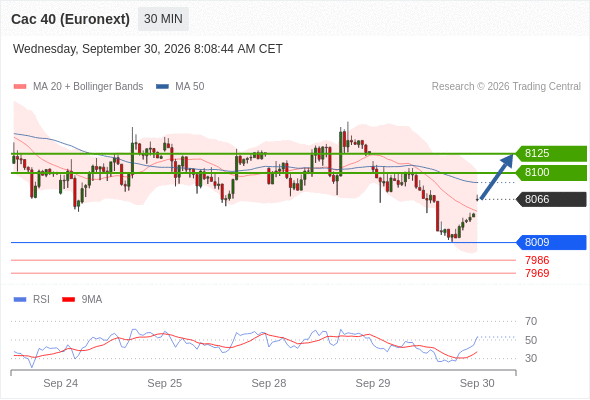Select the chart timestamp text
The image size is (590, 400).
pos(148,49)
